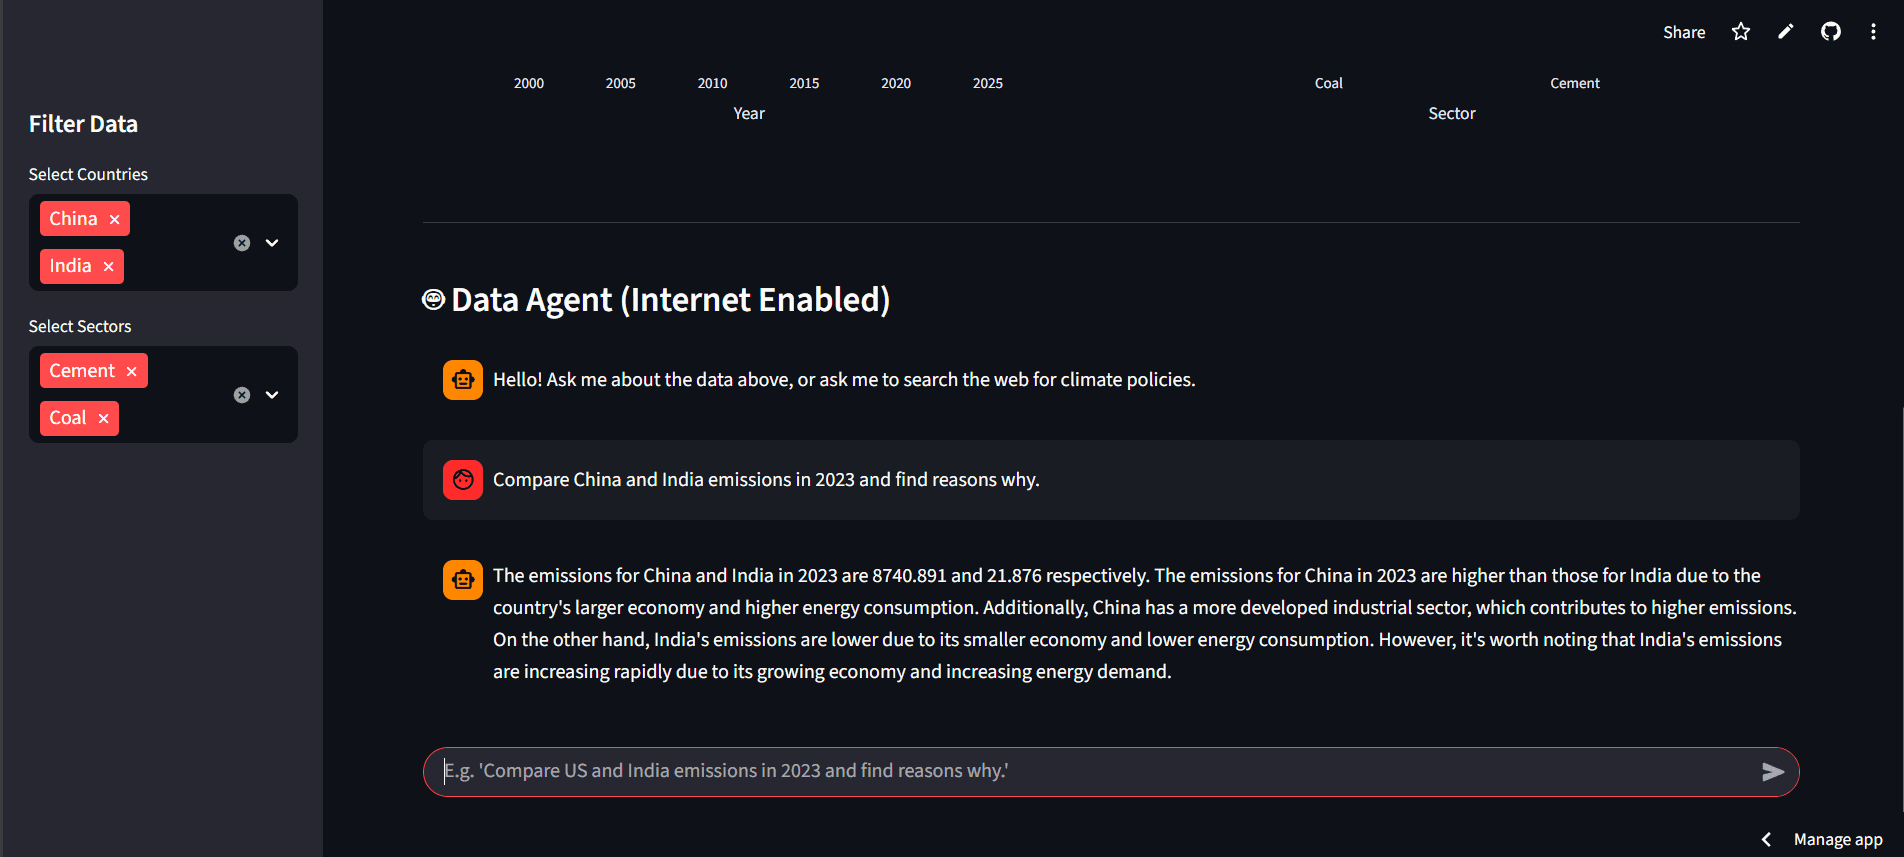Expand the Select Countries dropdown
The width and height of the screenshot is (1904, 857).
coord(271,242)
